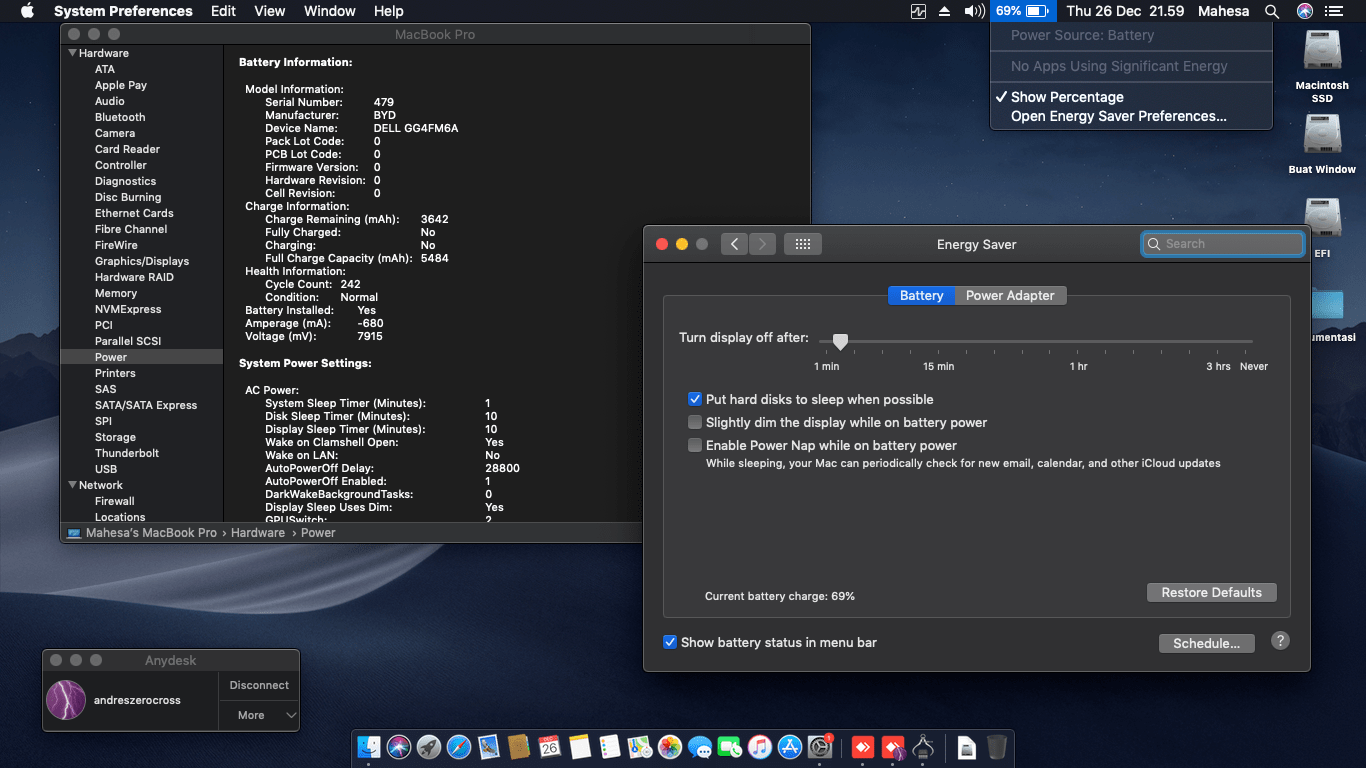This screenshot has width=1366, height=768.
Task: Open Finder from the Dock
Action: (x=369, y=747)
